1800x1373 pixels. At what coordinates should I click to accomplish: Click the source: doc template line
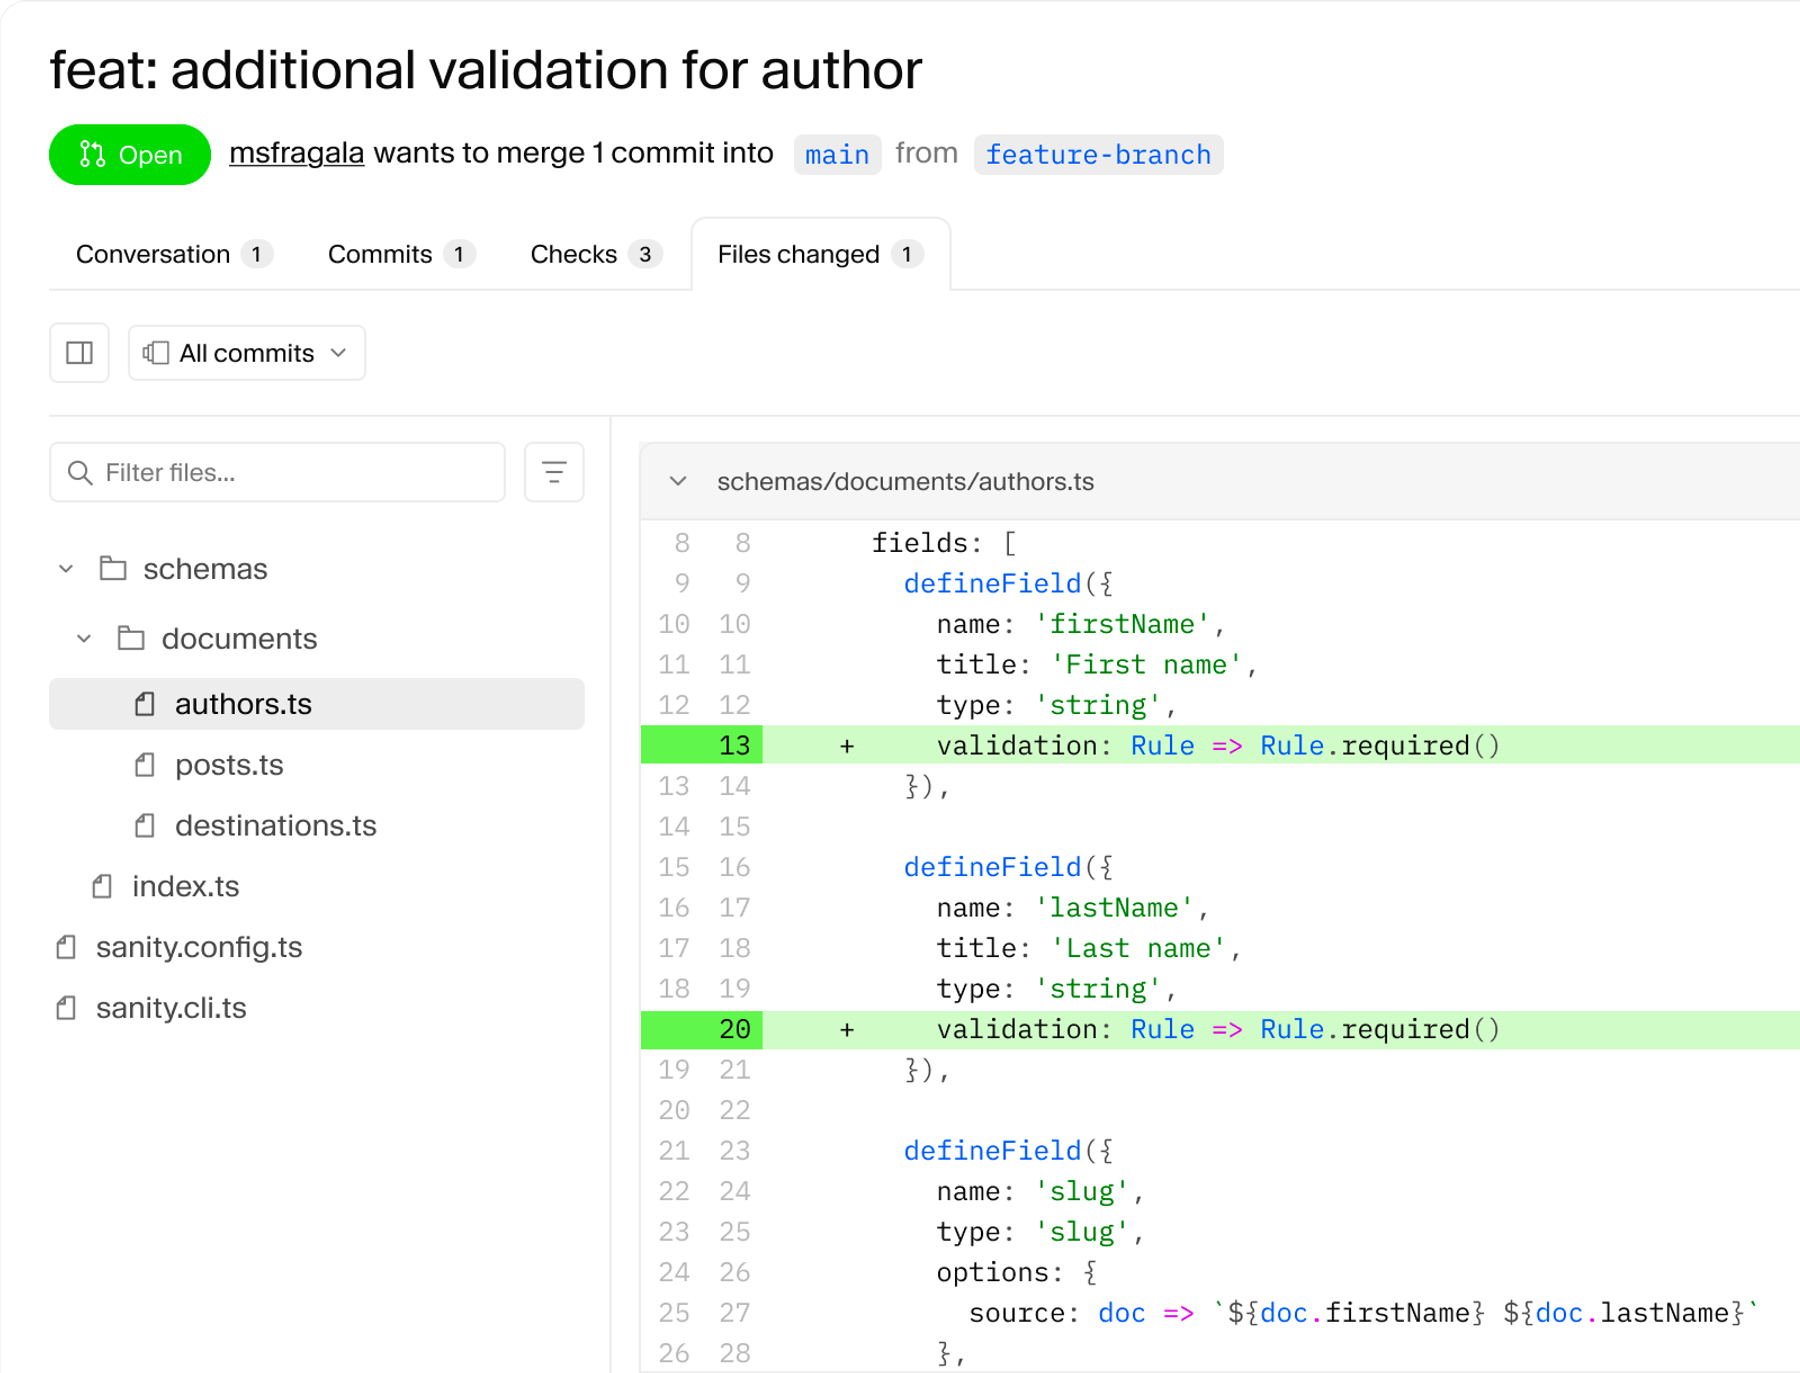(1363, 1313)
